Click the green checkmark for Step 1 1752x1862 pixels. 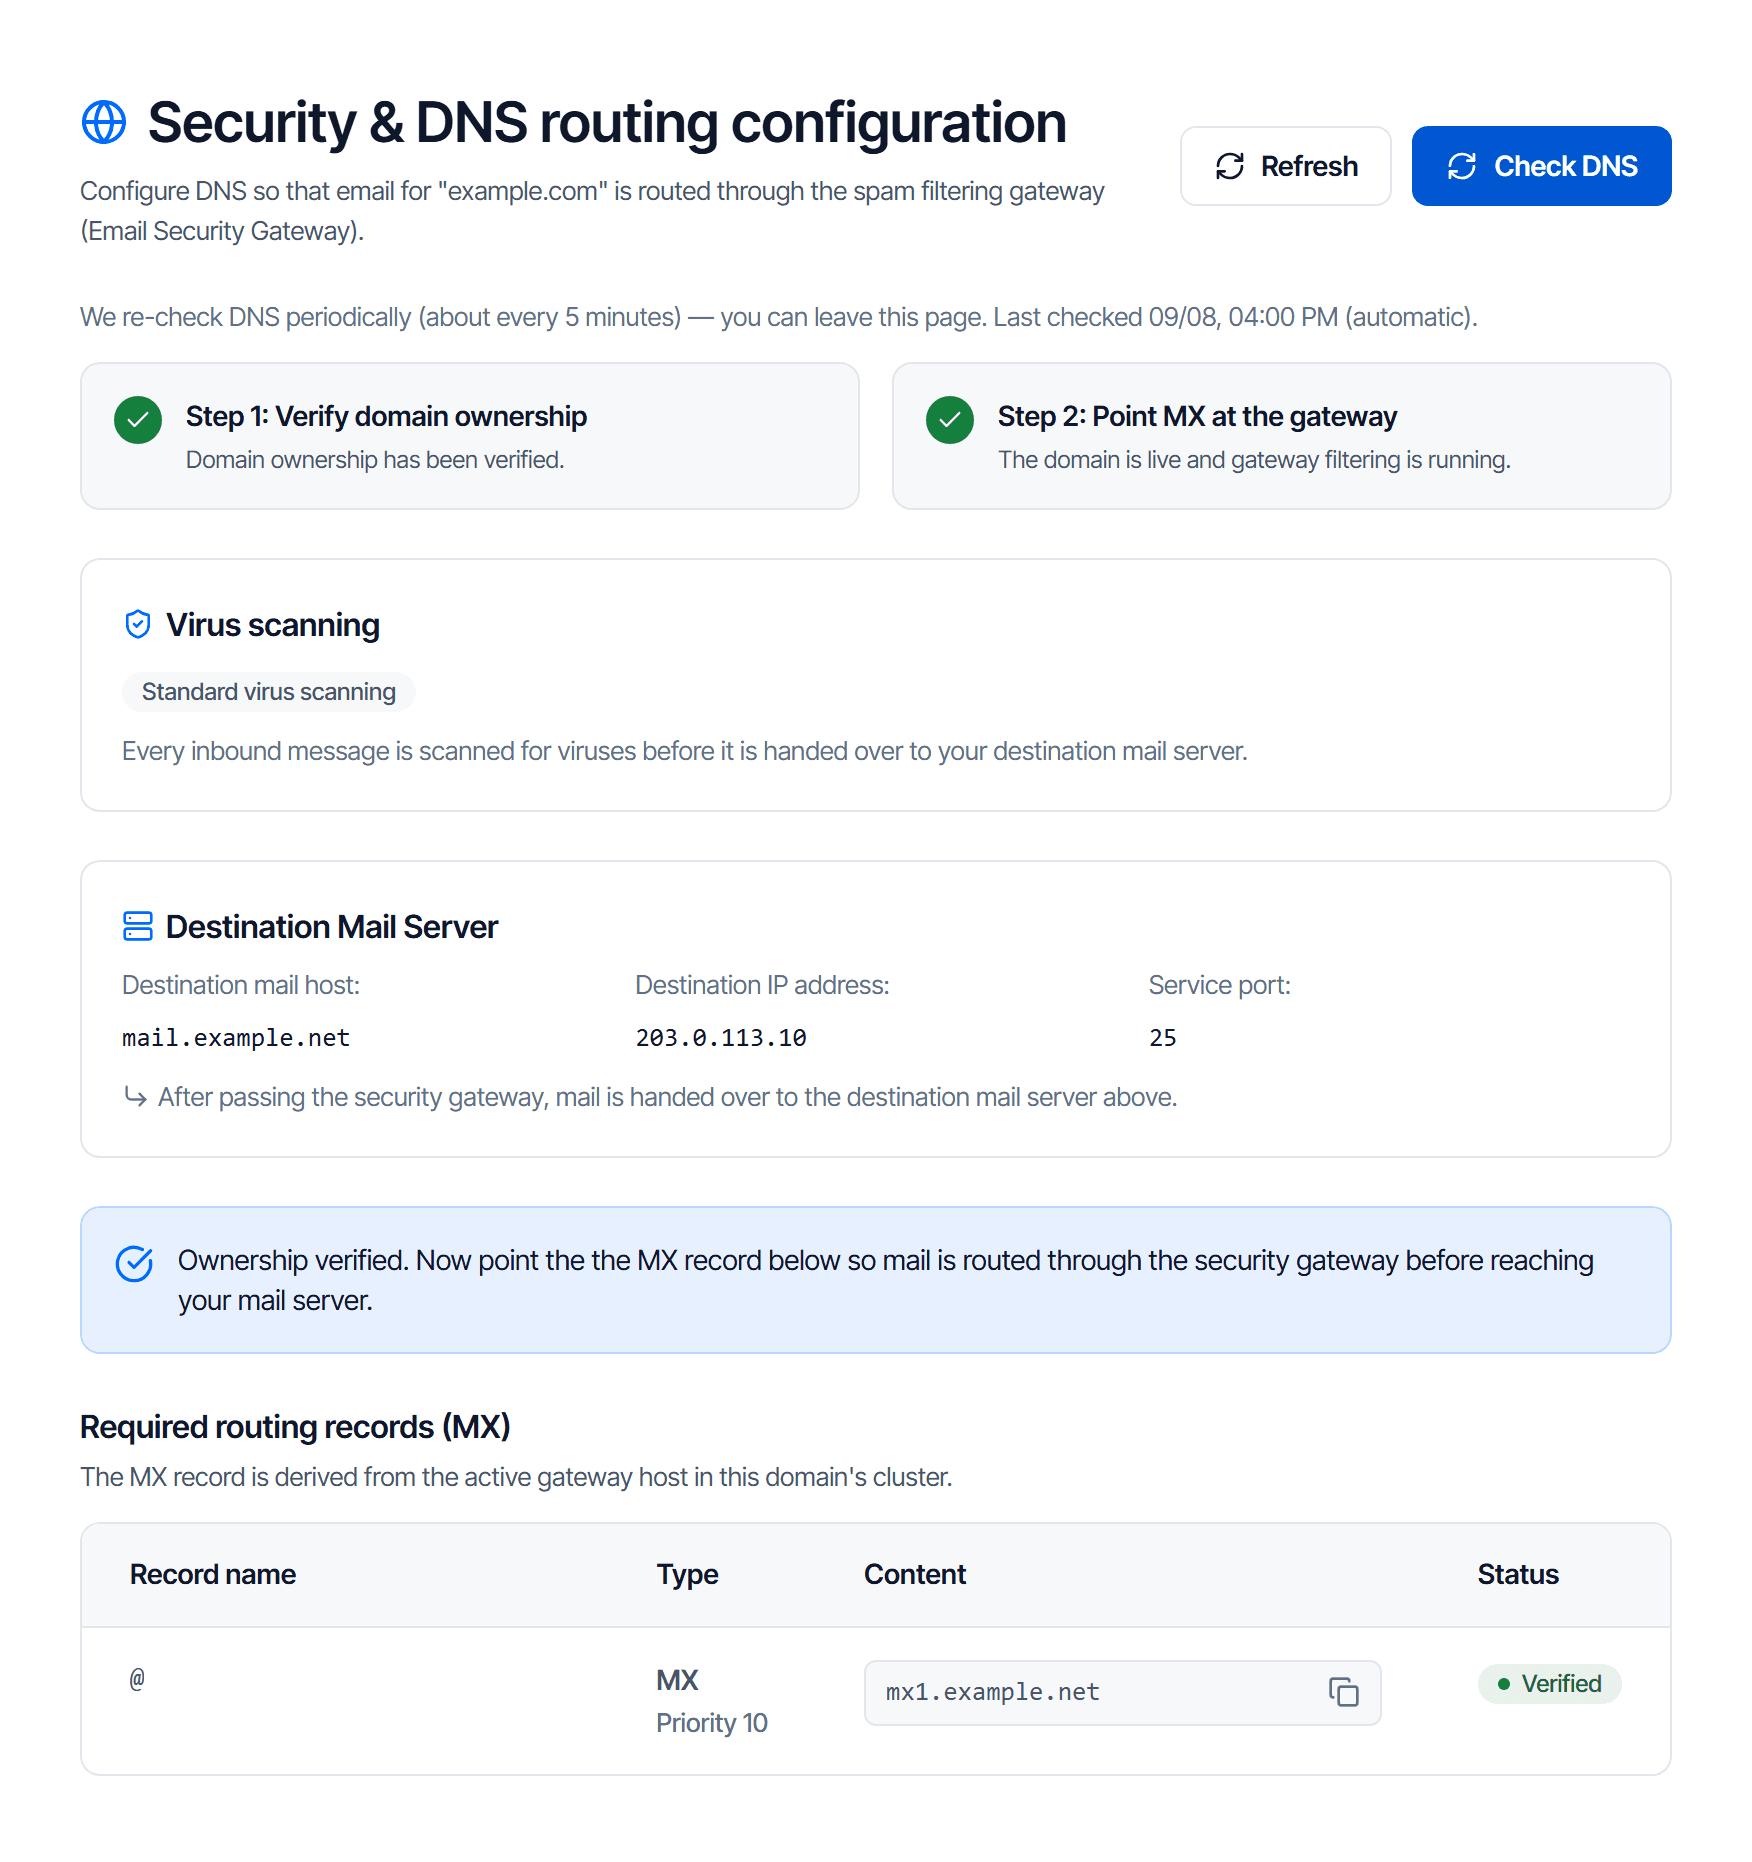[138, 420]
